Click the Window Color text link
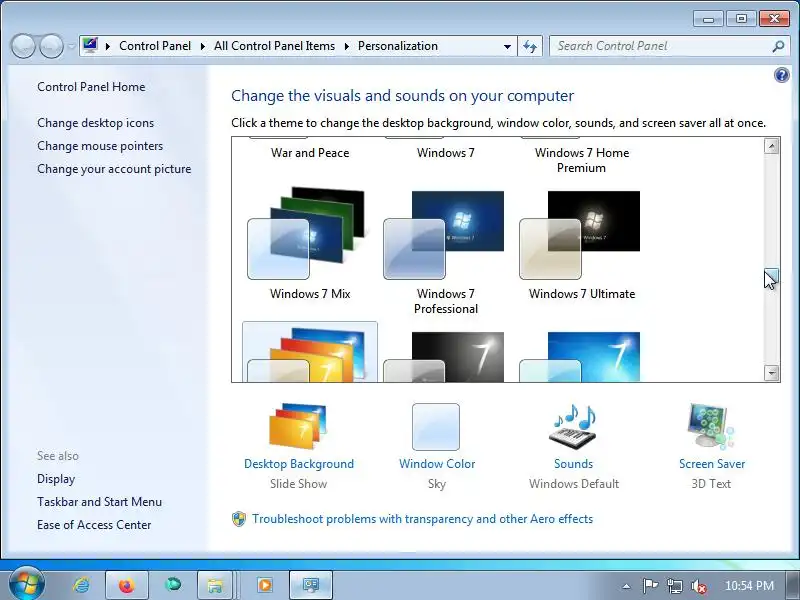Image resolution: width=800 pixels, height=600 pixels. [437, 464]
